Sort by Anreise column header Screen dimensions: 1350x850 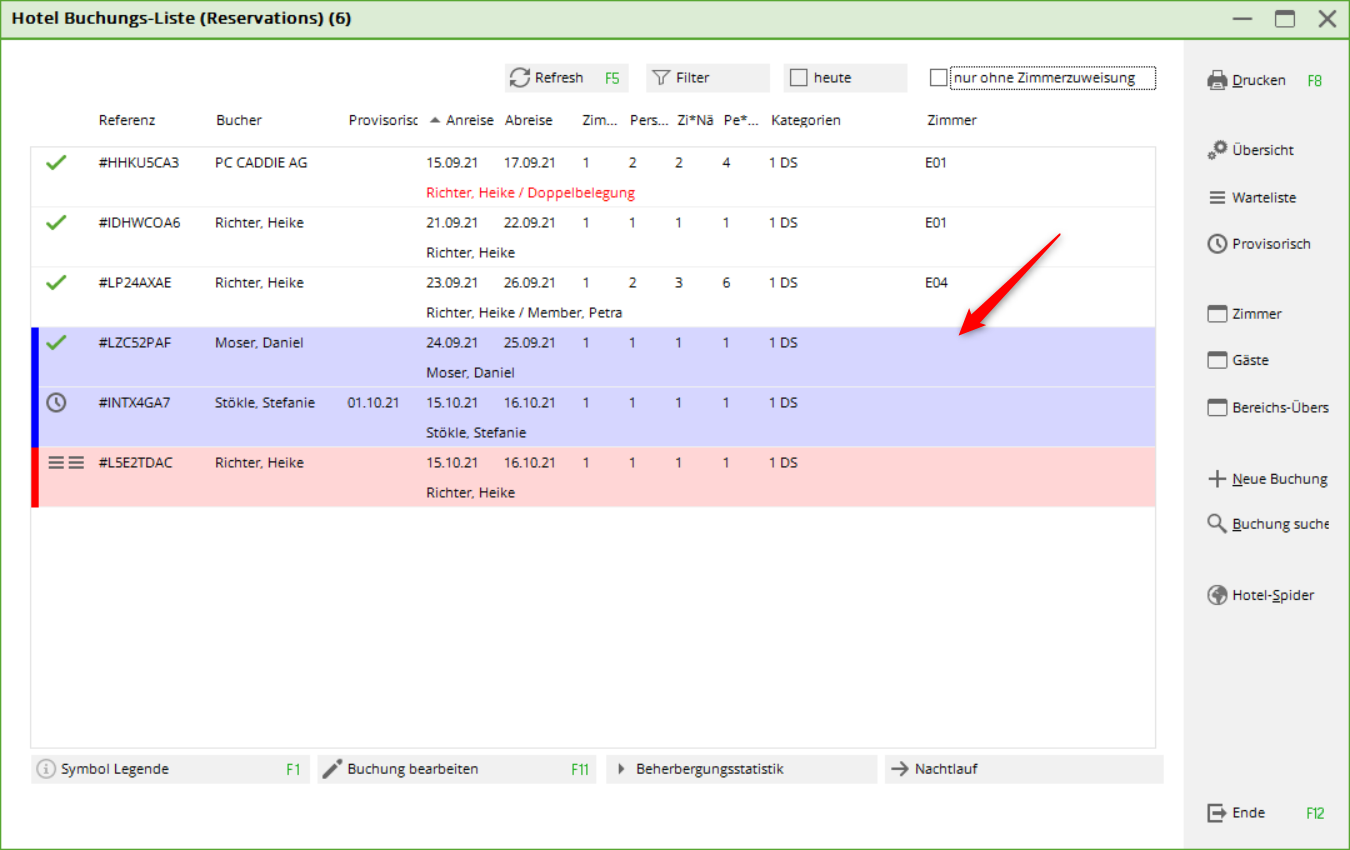[469, 120]
